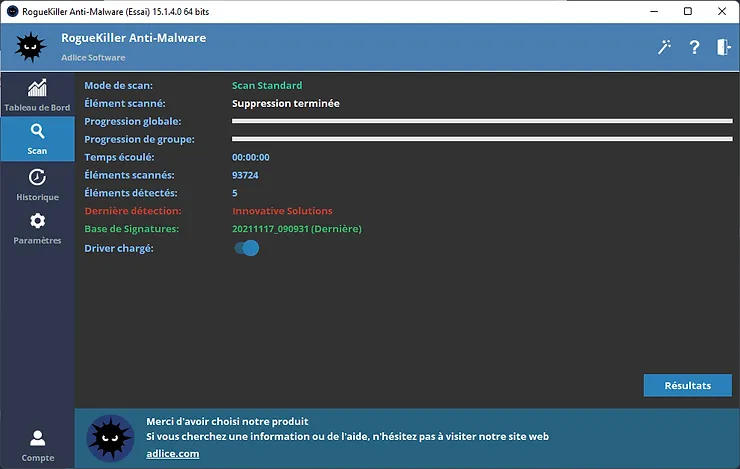Click the 'Dernière détection:' label
The width and height of the screenshot is (740, 469).
tap(133, 211)
